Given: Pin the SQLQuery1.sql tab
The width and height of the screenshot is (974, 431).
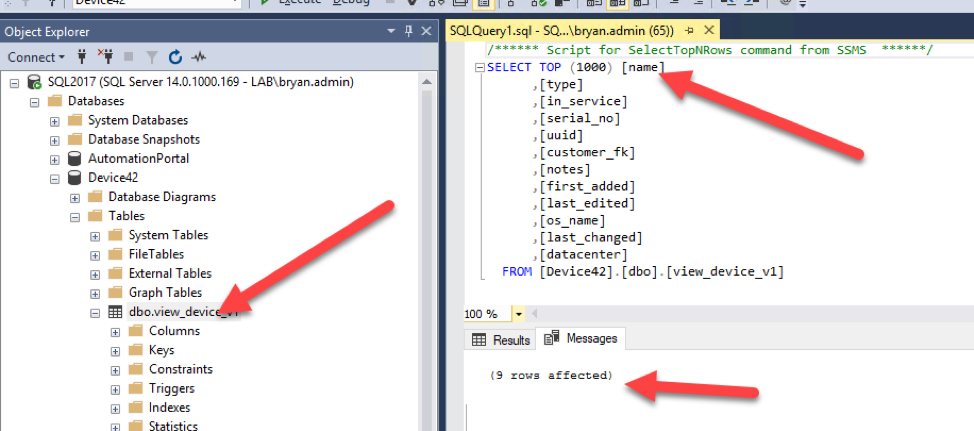Looking at the screenshot, I should click(690, 33).
